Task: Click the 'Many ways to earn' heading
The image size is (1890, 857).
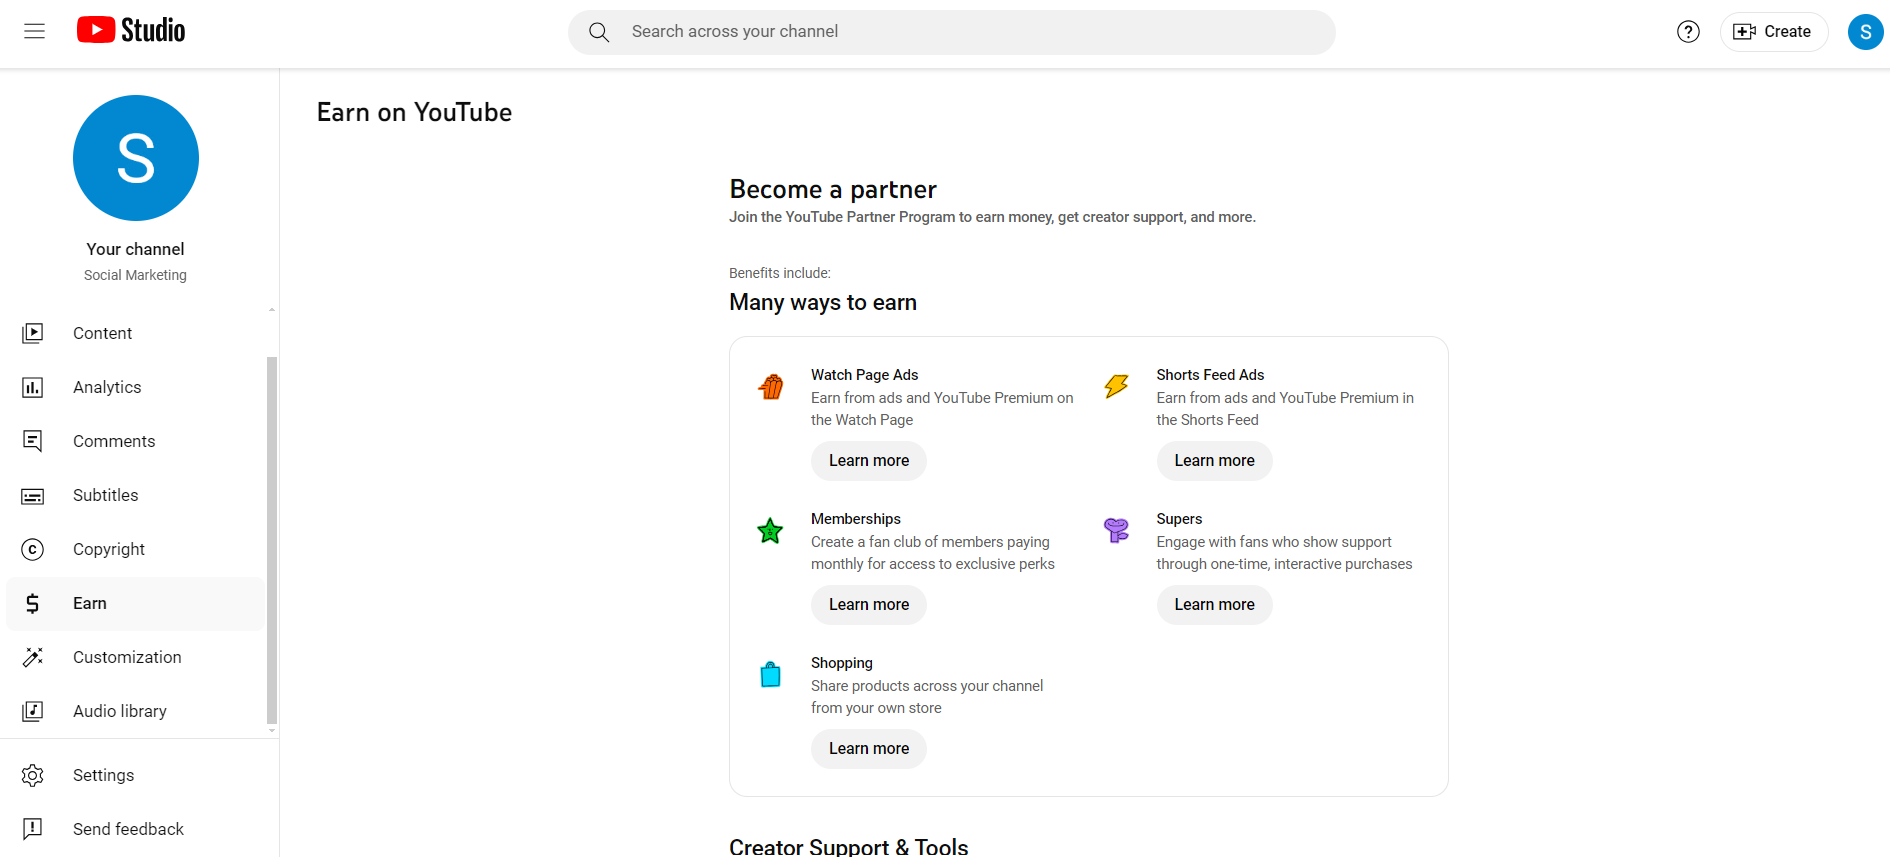Action: point(823,302)
